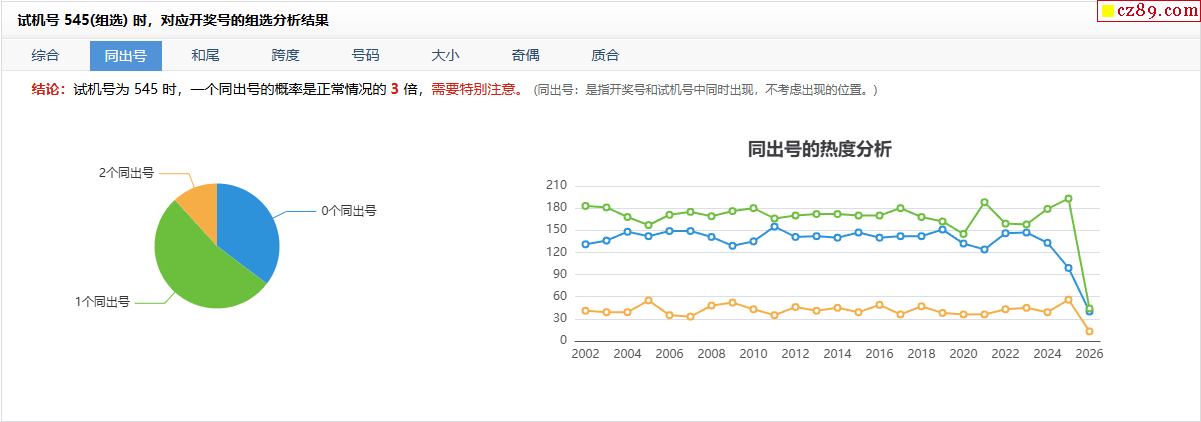The height and width of the screenshot is (422, 1201).
Task: Open the 奇偶 tab
Action: pyautogui.click(x=525, y=55)
